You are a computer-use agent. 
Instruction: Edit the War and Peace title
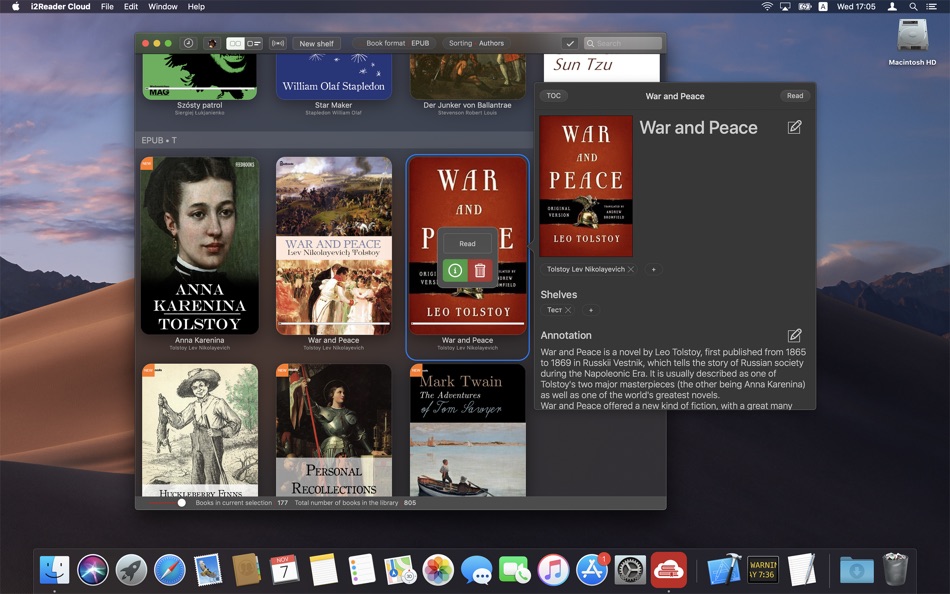[794, 127]
